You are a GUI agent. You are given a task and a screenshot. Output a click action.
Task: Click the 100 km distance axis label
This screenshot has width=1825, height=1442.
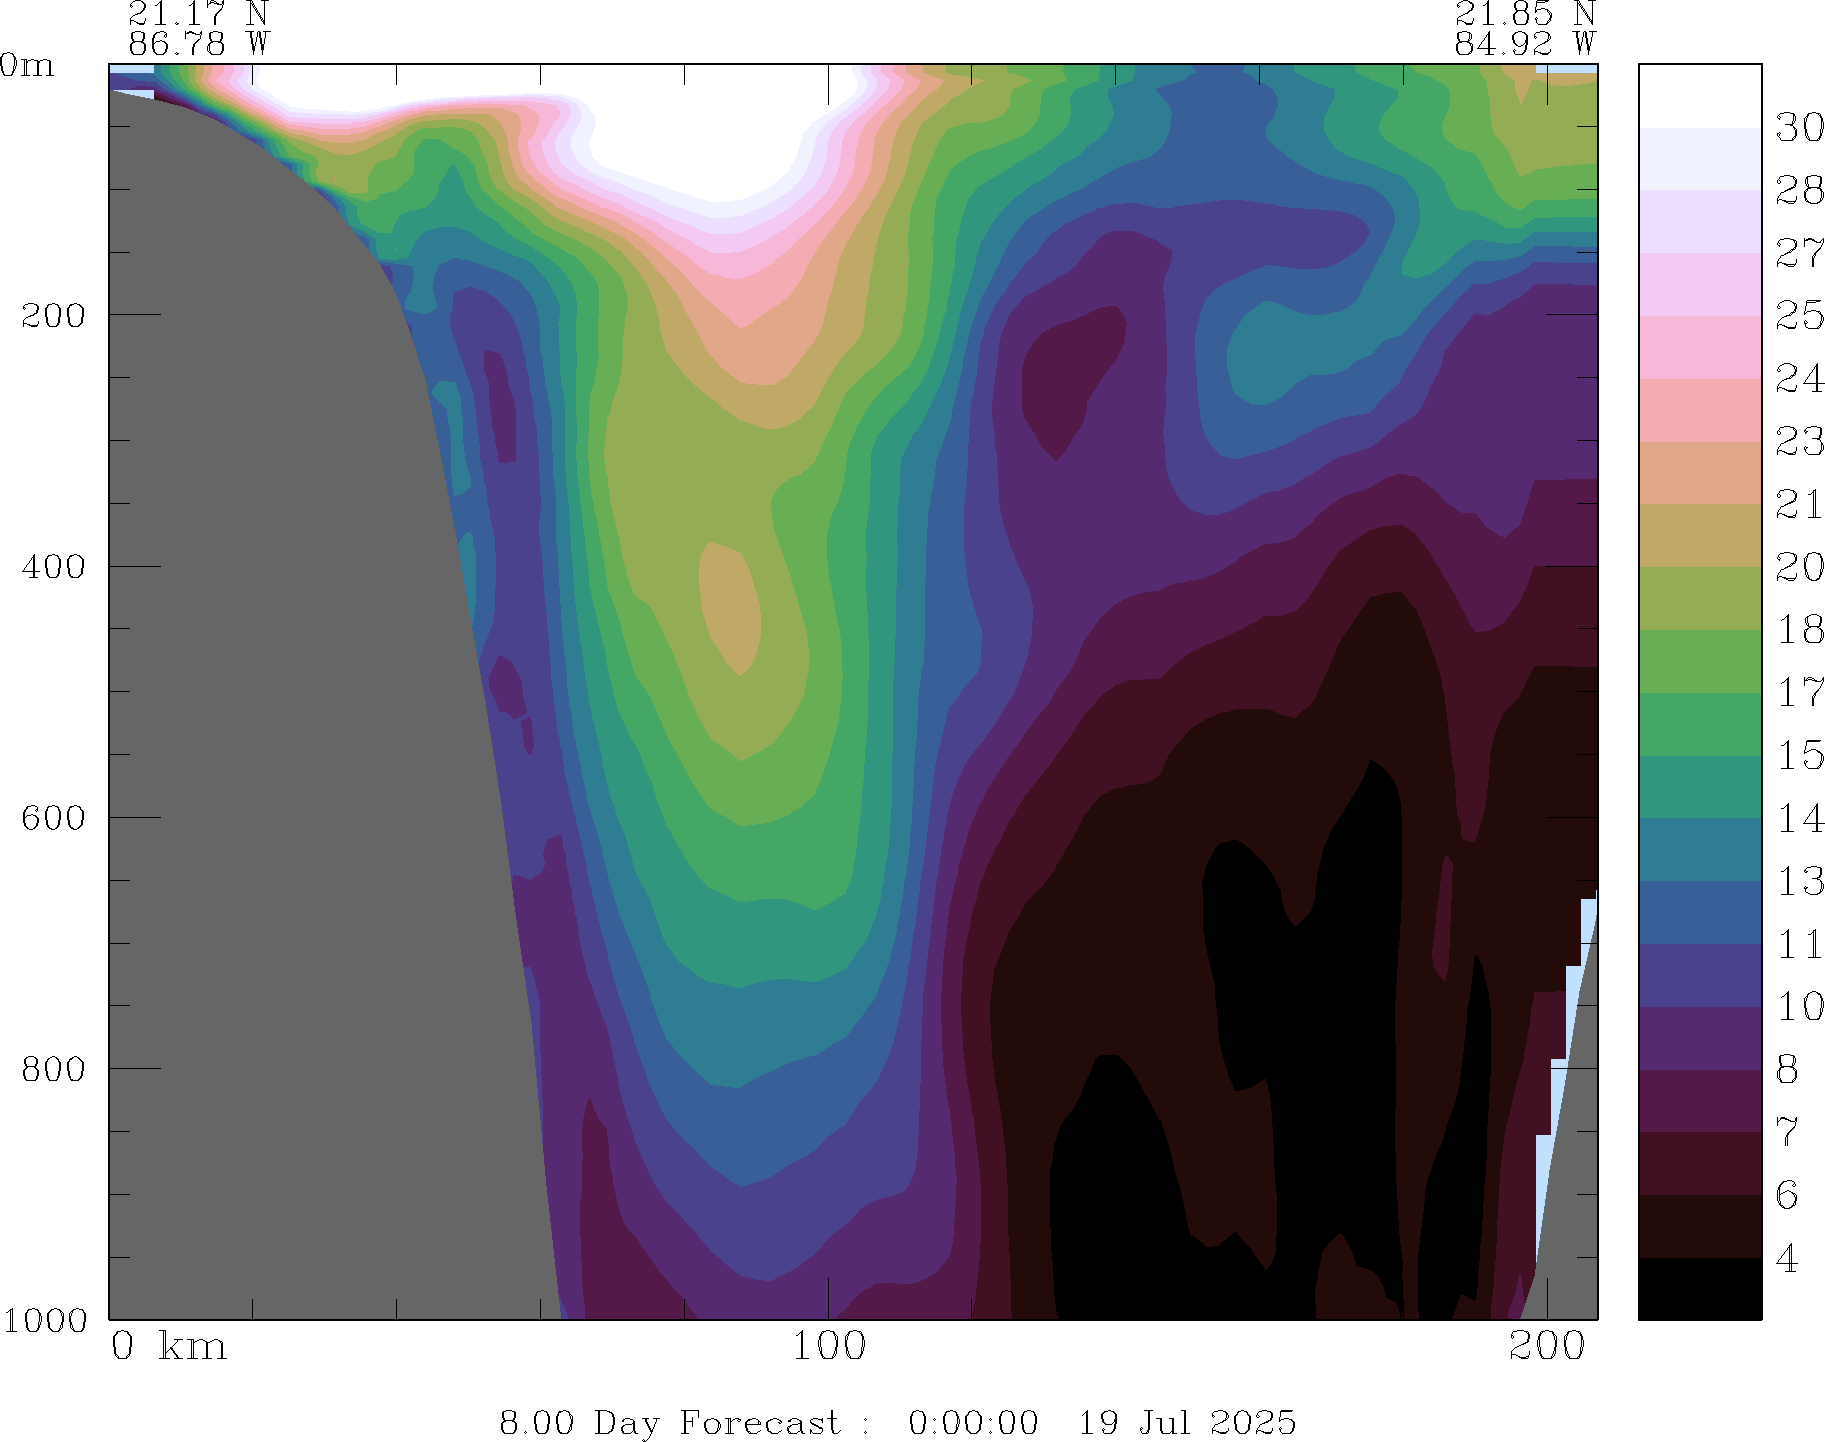(829, 1347)
